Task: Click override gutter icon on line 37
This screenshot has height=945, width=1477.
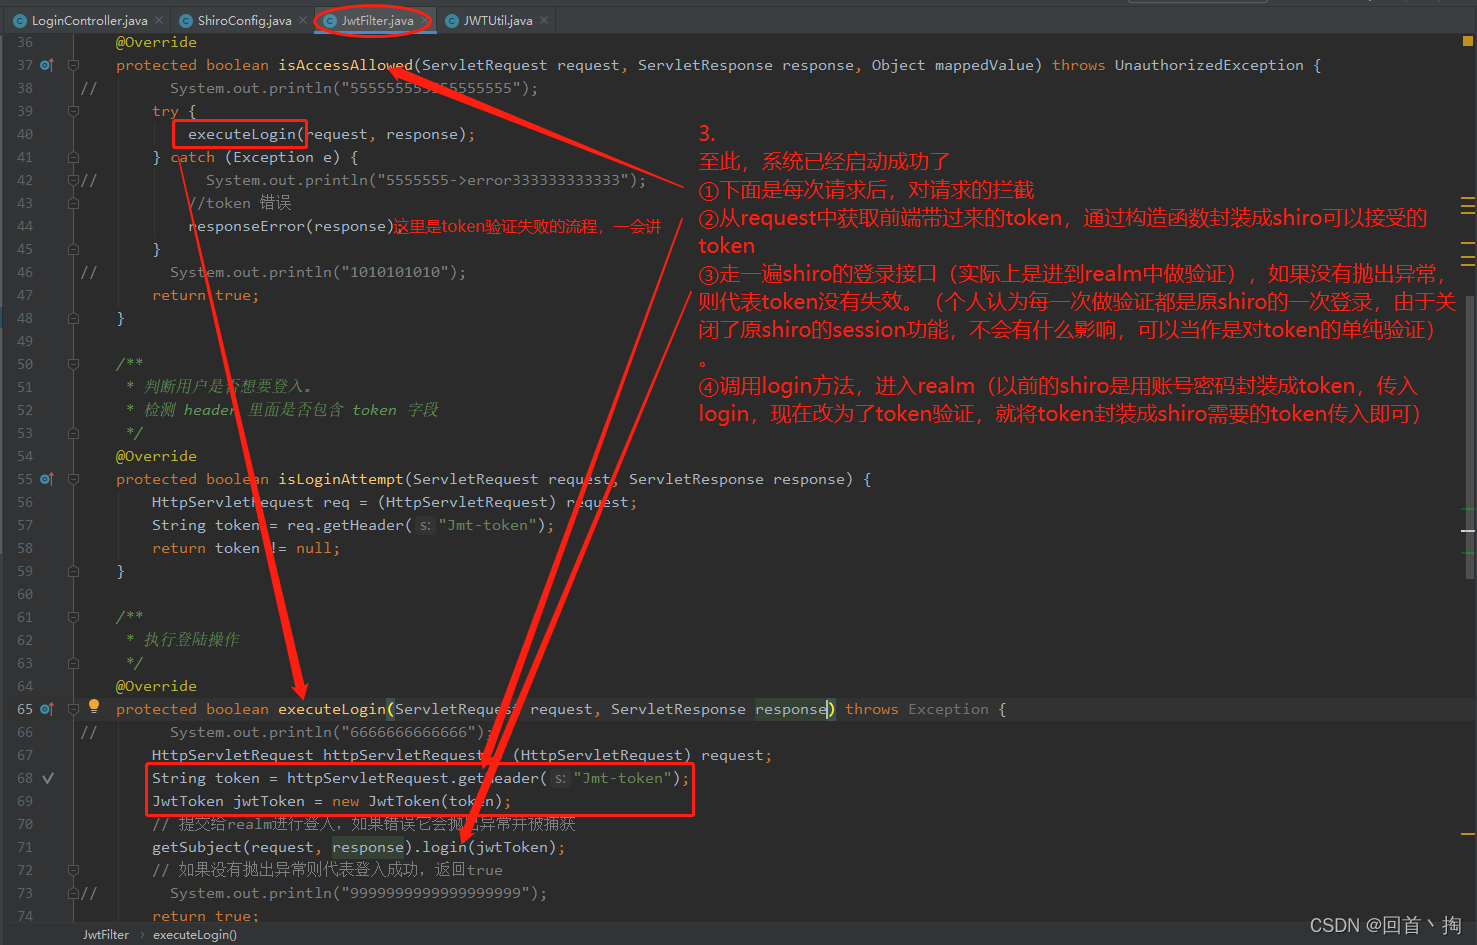Action: click(x=46, y=65)
